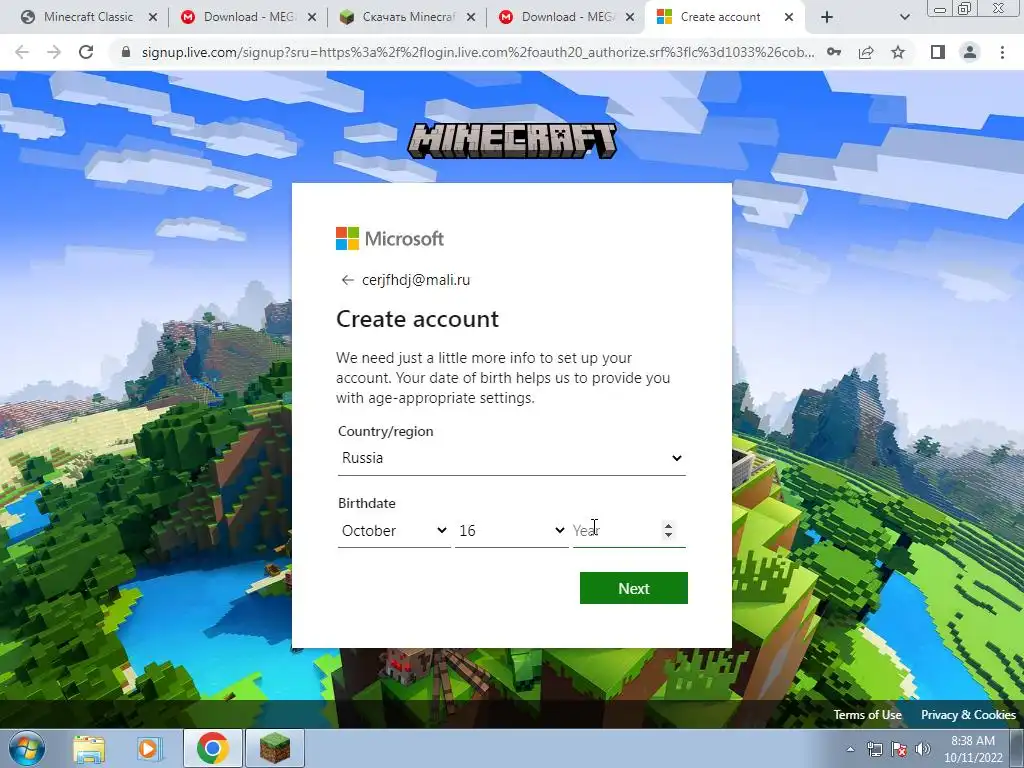Toggle the Chrome side panel icon
The image size is (1024, 768).
[x=938, y=52]
